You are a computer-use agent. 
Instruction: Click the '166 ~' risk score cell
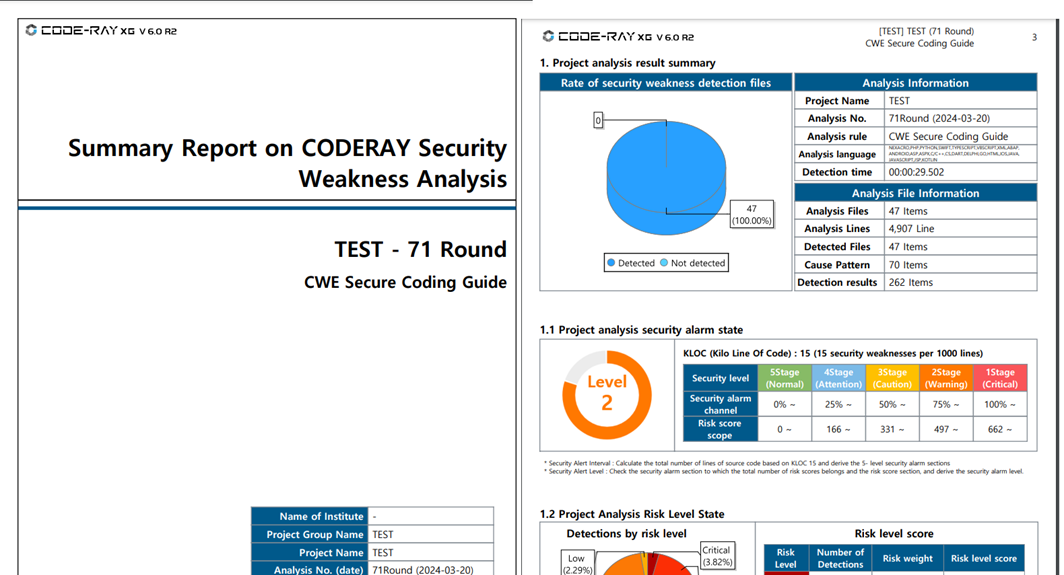tap(838, 429)
